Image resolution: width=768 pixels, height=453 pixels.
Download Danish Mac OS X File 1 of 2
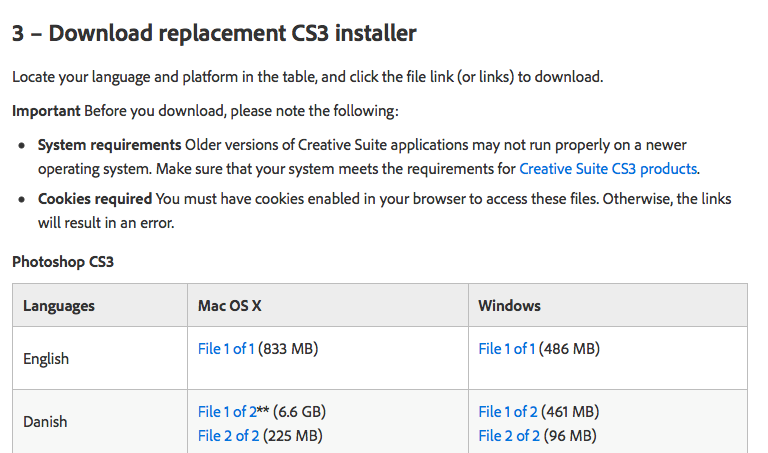click(227, 412)
